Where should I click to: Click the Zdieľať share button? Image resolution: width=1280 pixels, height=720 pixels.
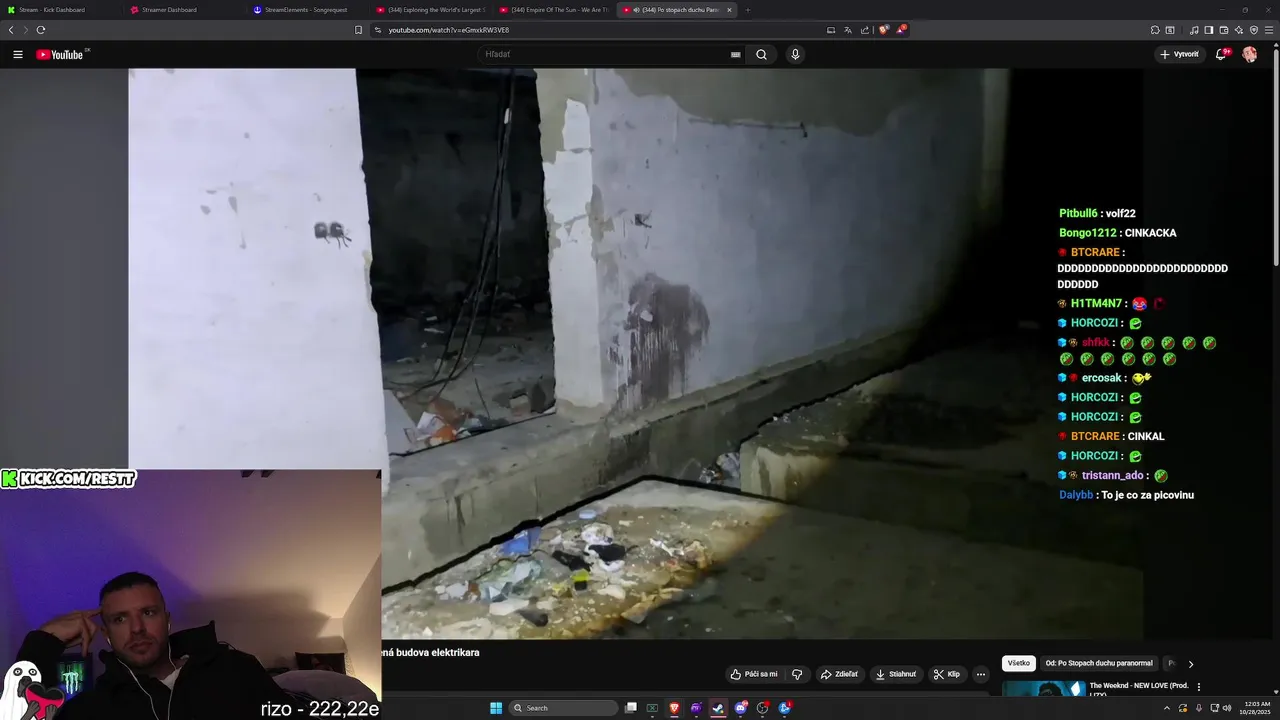839,674
